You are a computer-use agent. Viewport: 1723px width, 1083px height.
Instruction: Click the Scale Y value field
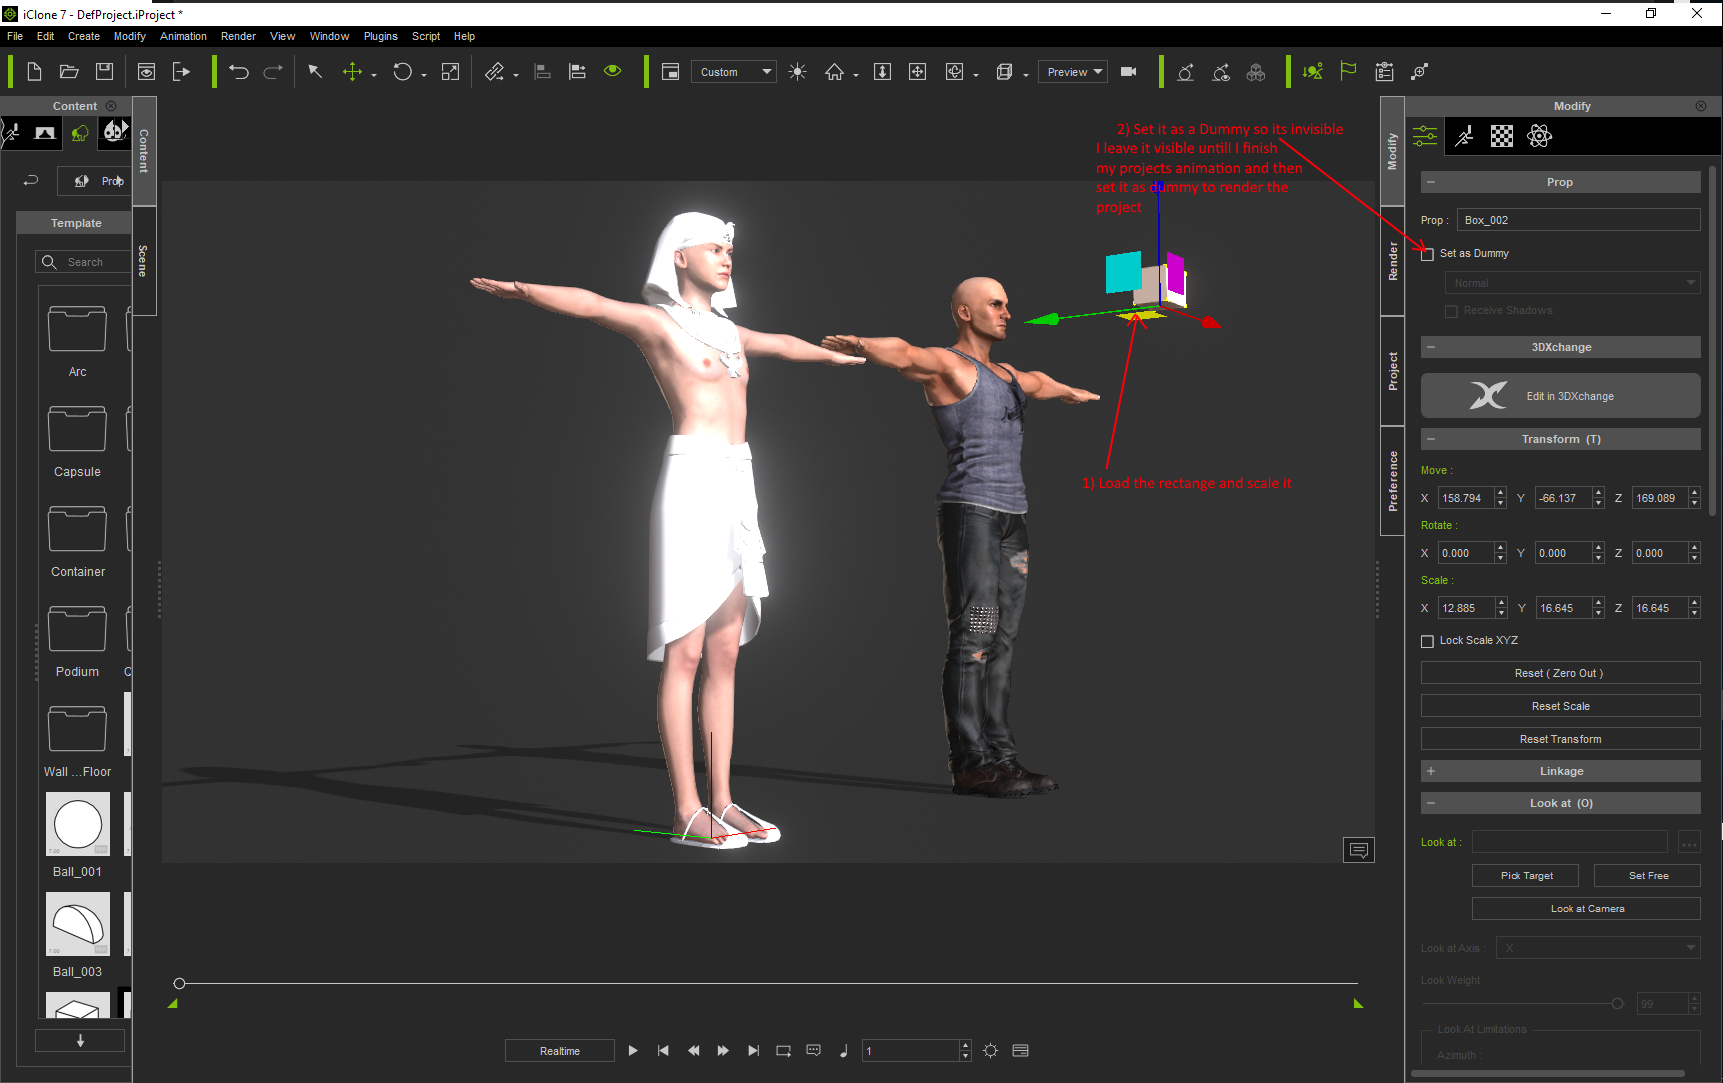pos(1563,608)
